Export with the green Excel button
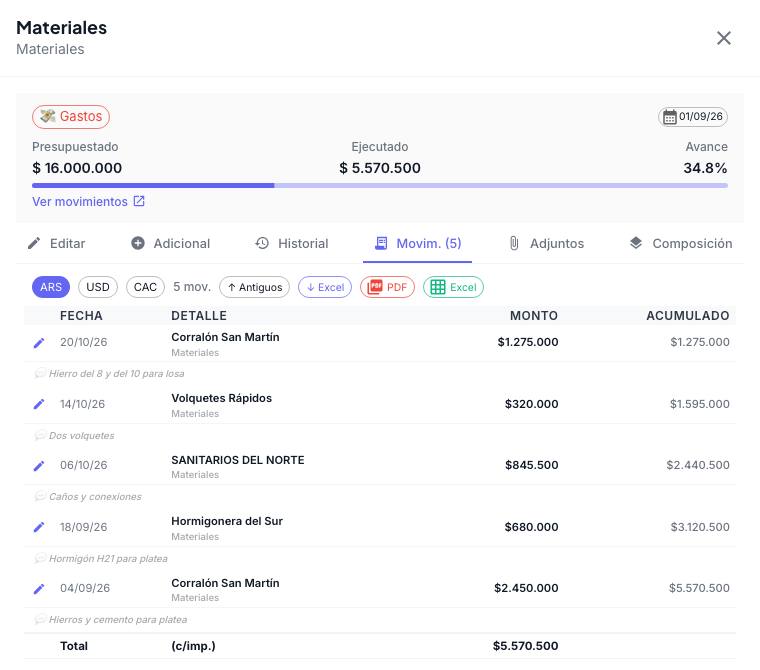 [x=453, y=287]
